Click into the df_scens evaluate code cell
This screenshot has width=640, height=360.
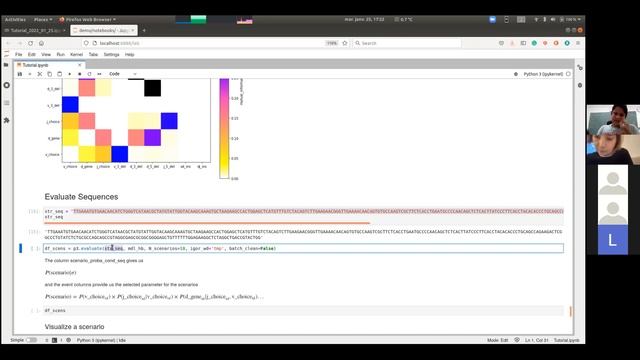pyautogui.click(x=303, y=248)
